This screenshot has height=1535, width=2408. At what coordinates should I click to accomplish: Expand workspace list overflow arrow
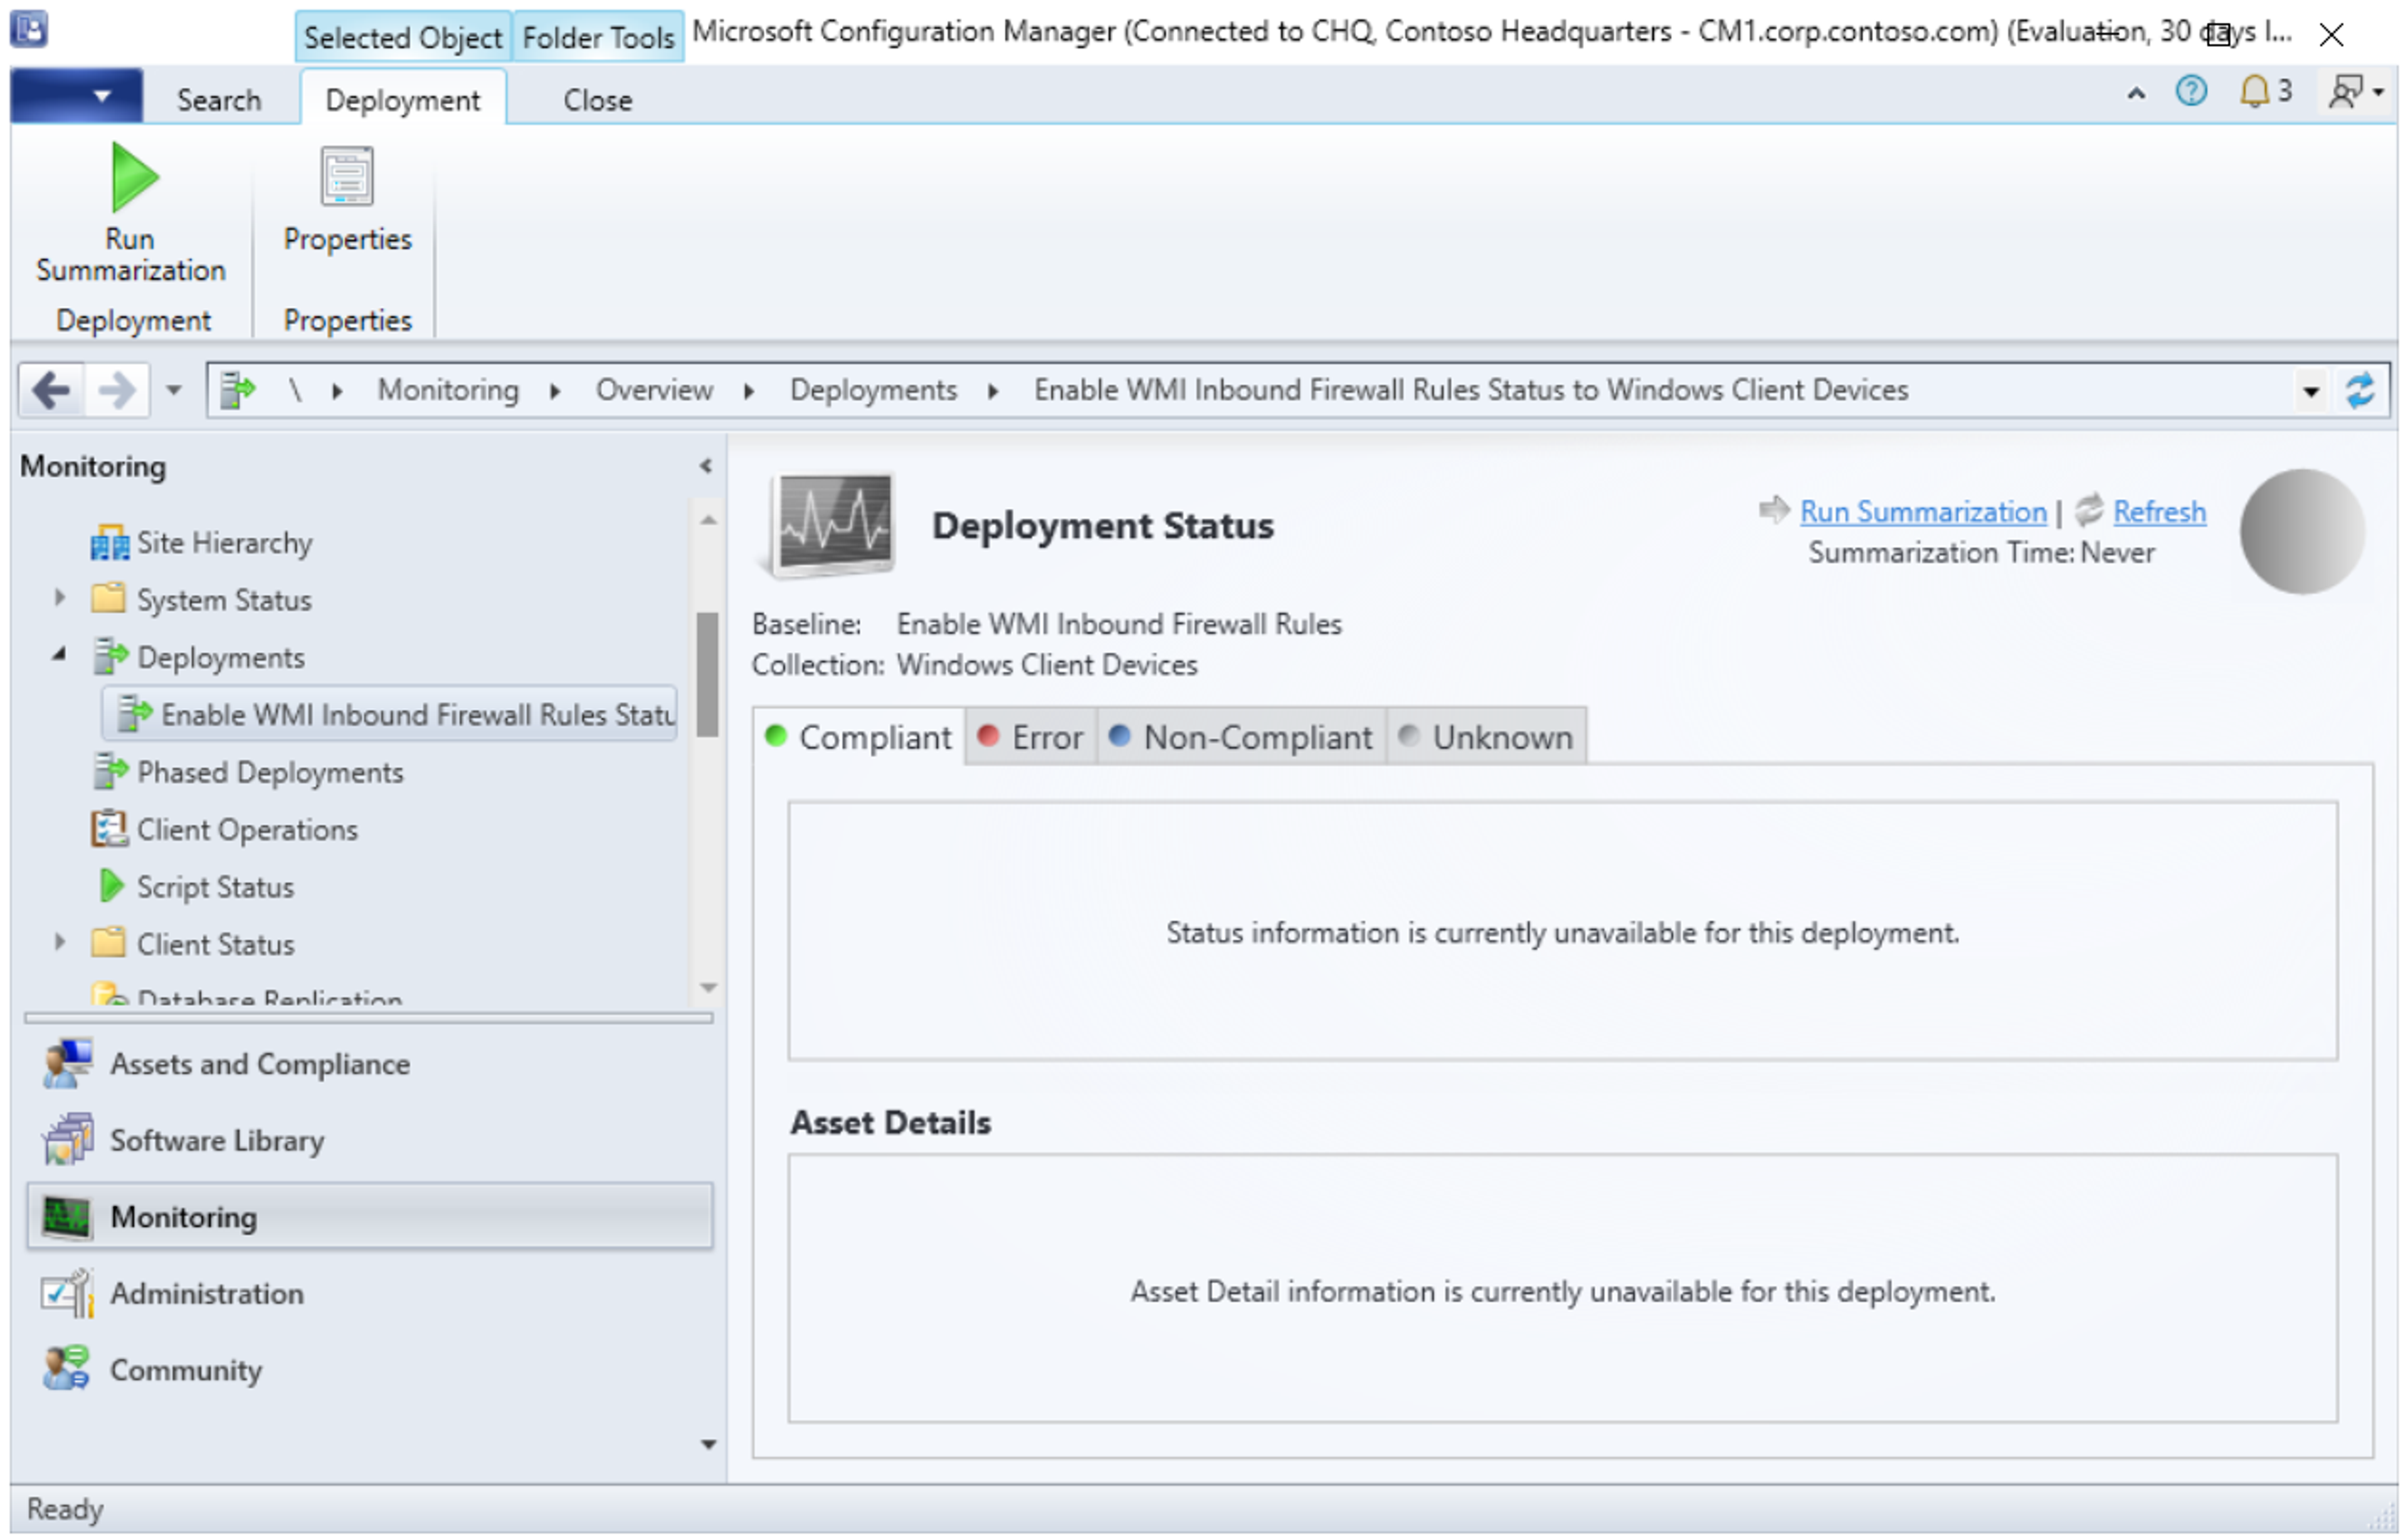click(709, 1445)
